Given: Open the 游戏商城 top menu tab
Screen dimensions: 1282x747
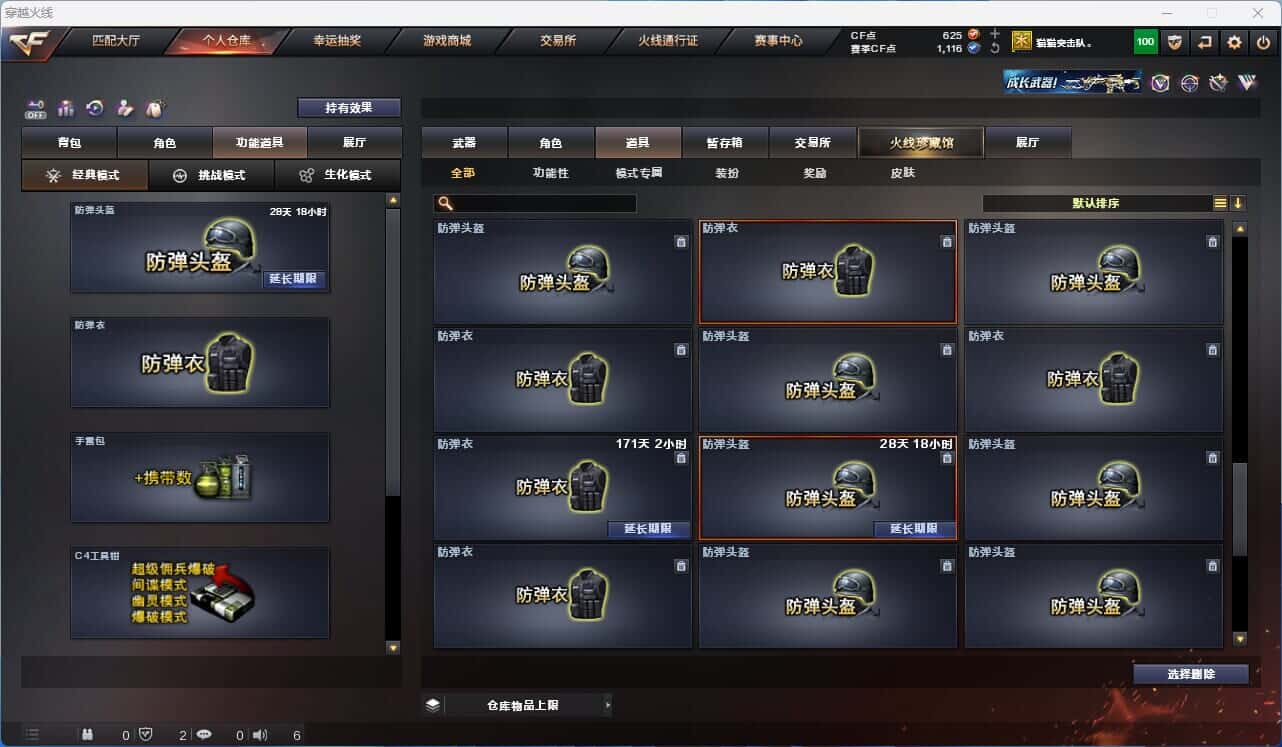Looking at the screenshot, I should [x=447, y=41].
